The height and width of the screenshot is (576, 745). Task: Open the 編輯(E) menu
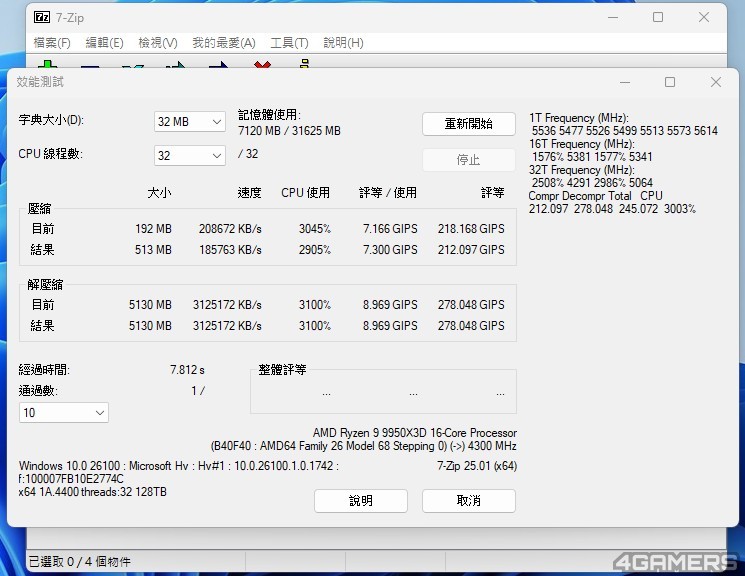[x=104, y=43]
